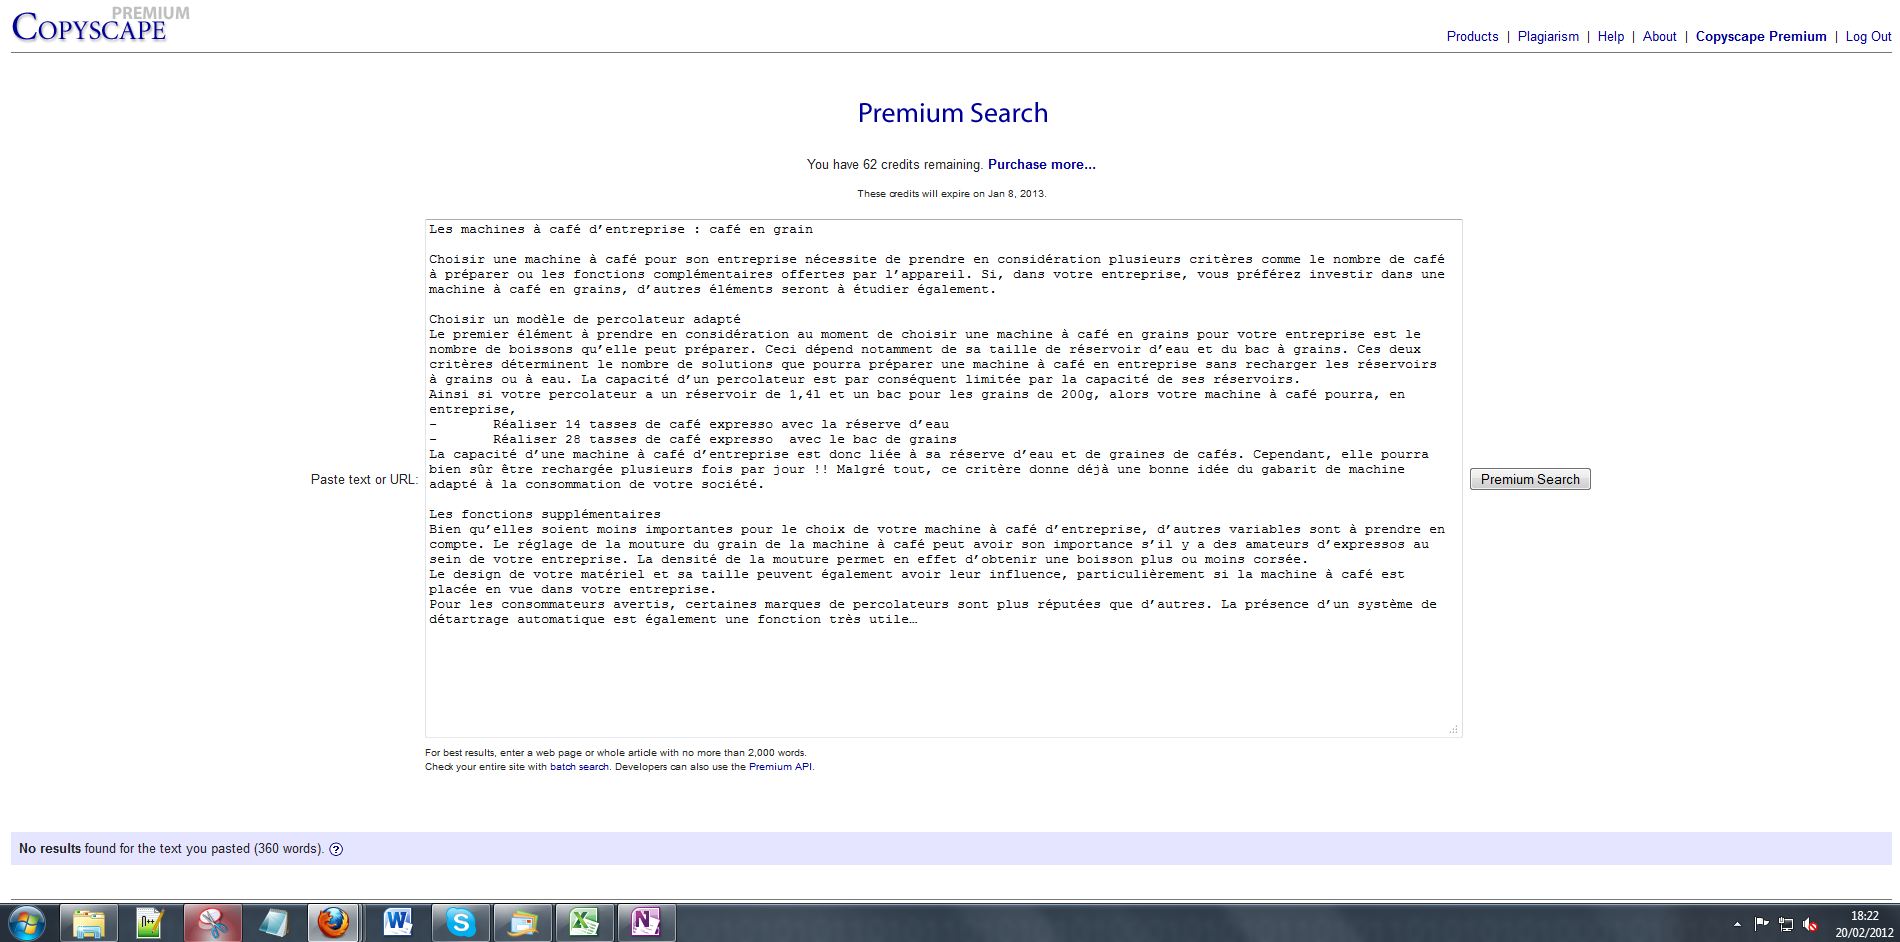Show hidden system tray icons

pyautogui.click(x=1737, y=924)
